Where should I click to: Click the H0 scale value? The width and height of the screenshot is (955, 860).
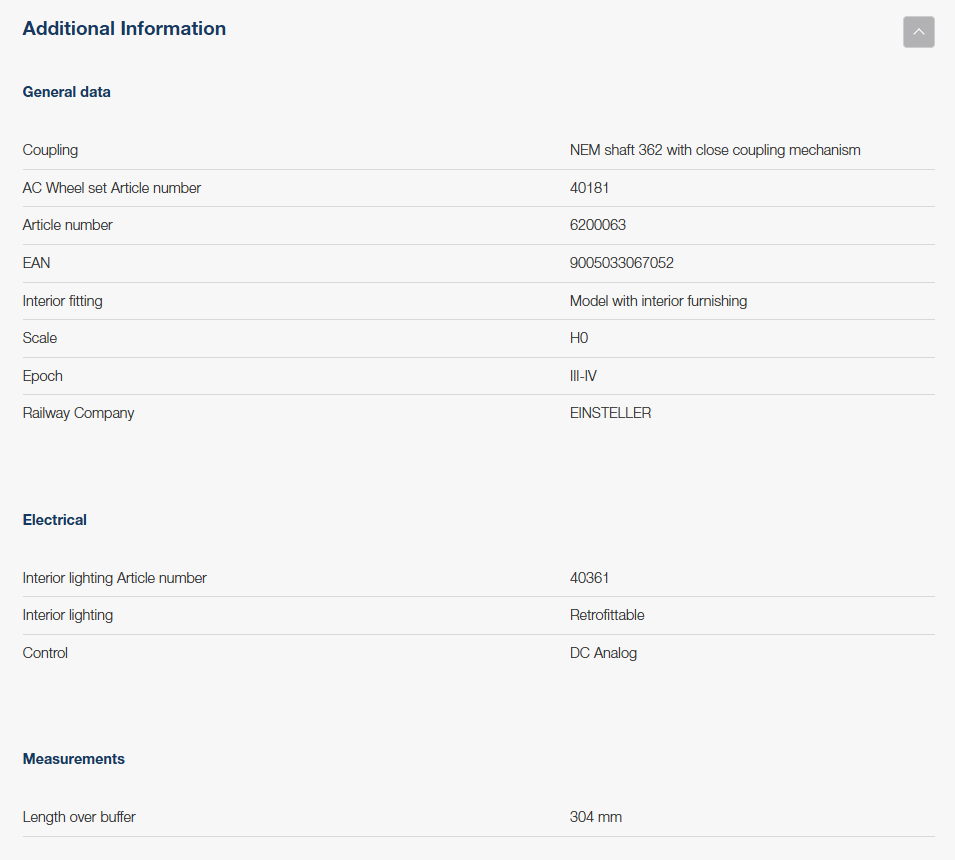(579, 338)
